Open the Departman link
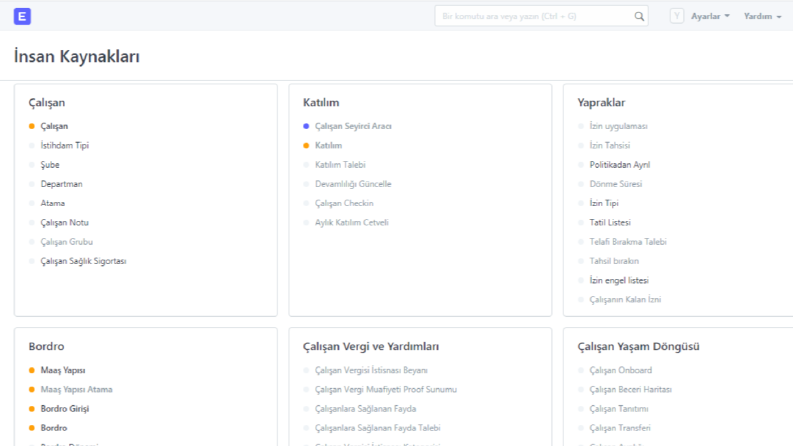793x446 pixels. point(62,184)
